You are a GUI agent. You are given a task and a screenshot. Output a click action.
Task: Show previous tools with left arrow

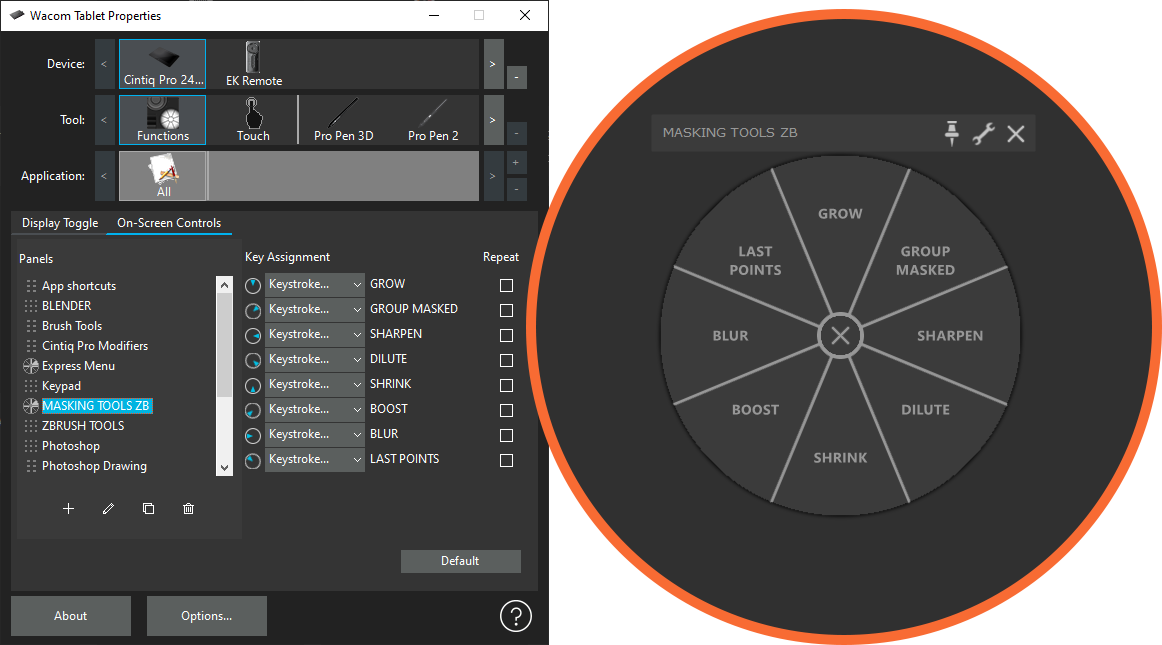tap(104, 119)
